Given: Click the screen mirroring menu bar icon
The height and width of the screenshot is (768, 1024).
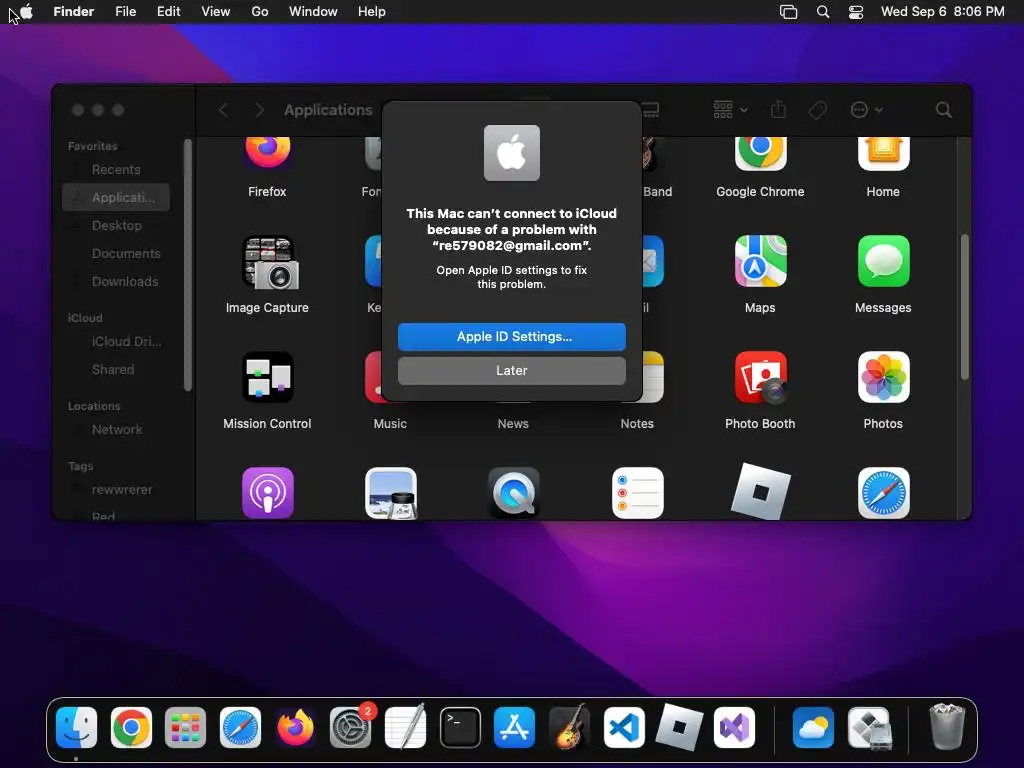Looking at the screenshot, I should (x=788, y=12).
